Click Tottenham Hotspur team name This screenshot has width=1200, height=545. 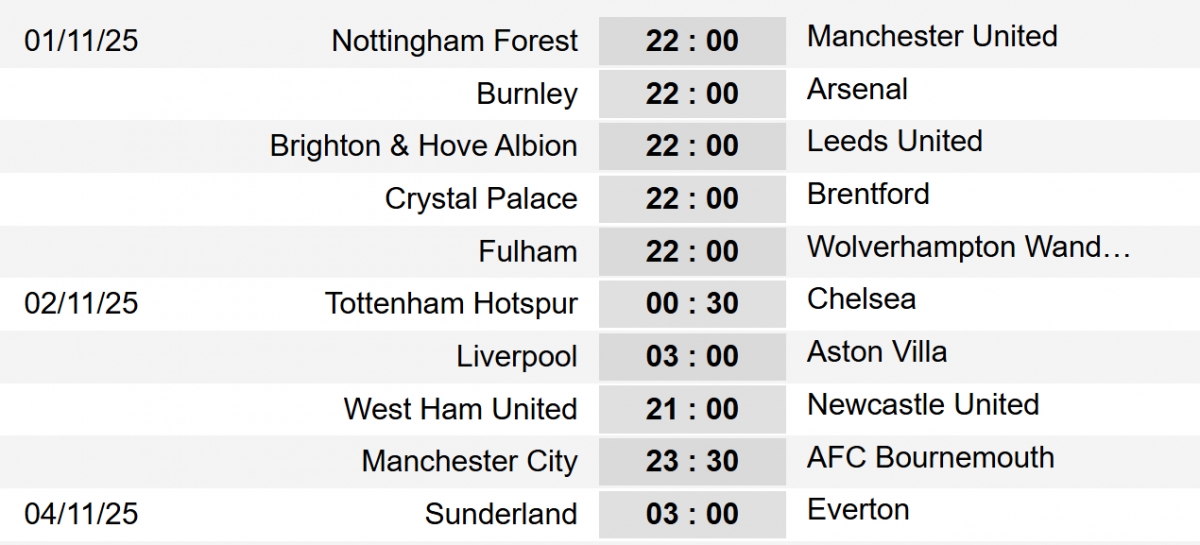point(451,304)
